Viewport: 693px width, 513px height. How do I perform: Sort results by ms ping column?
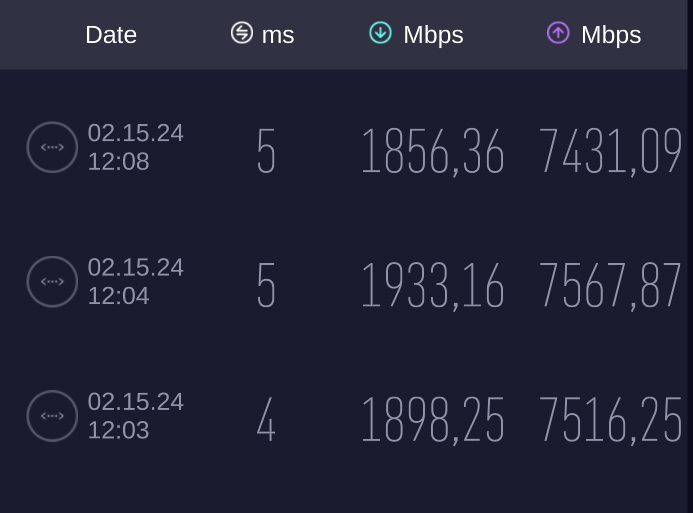tap(278, 35)
